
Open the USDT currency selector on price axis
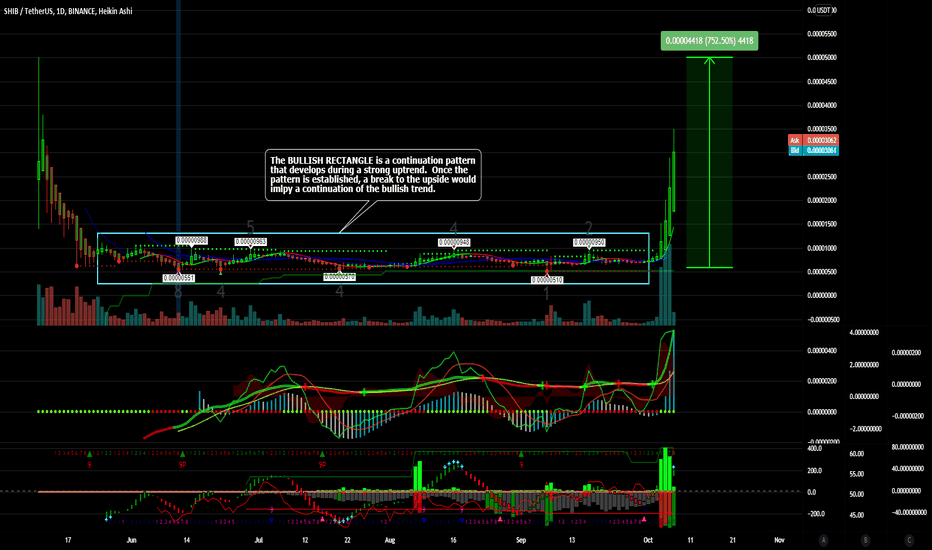click(x=825, y=10)
